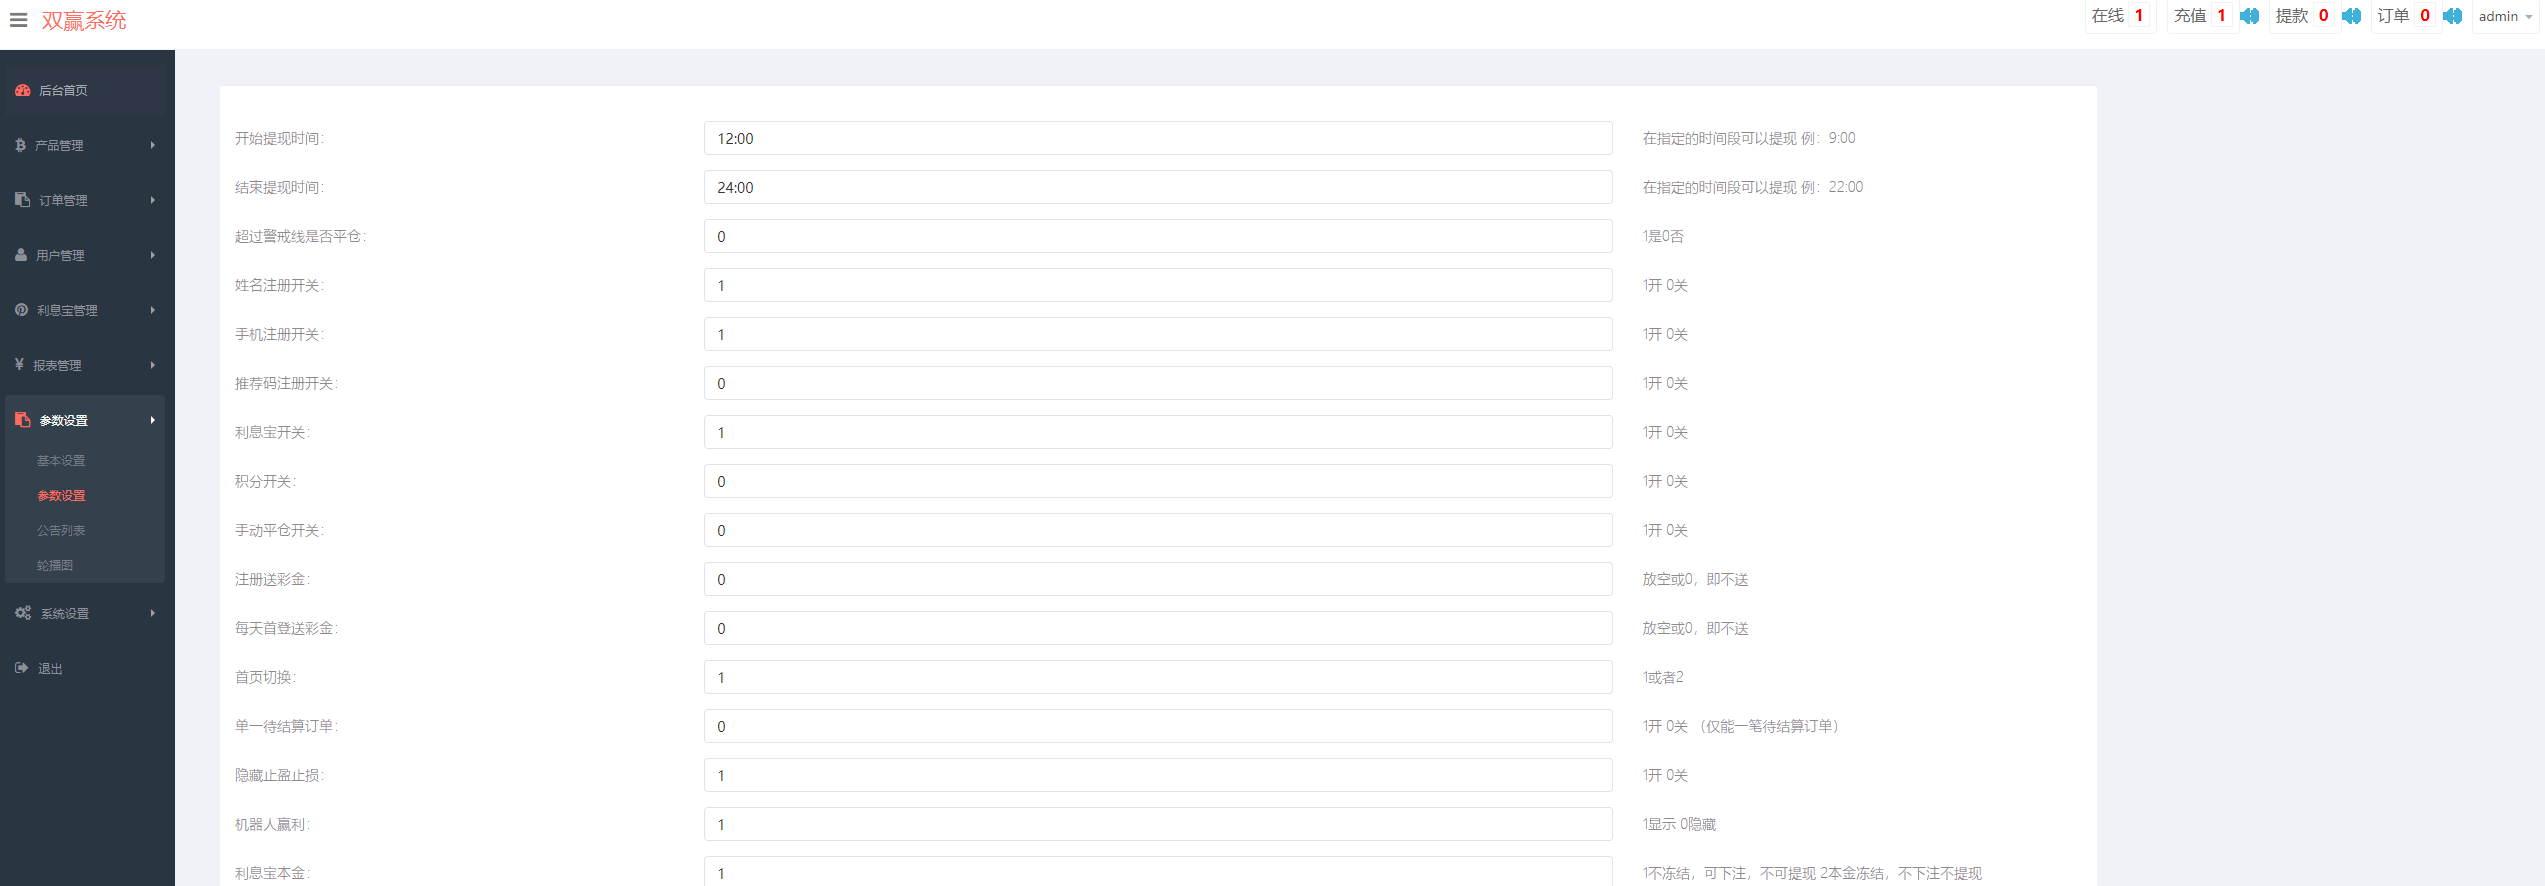The image size is (2545, 886).
Task: Focus the 手机注册开关 input field
Action: [1157, 334]
